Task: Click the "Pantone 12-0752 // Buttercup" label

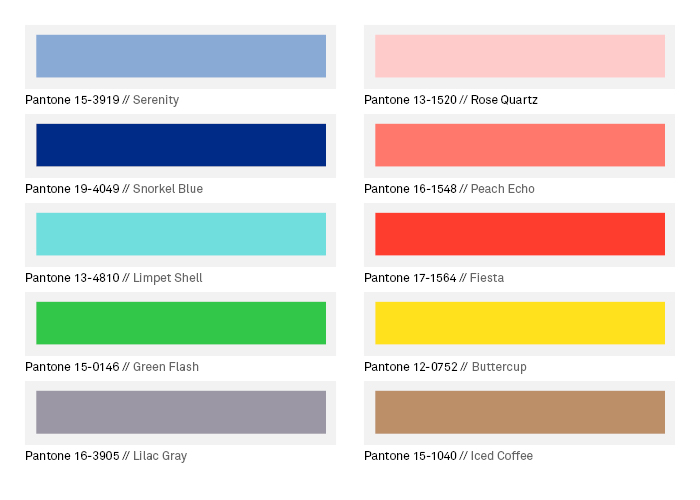Action: point(445,367)
